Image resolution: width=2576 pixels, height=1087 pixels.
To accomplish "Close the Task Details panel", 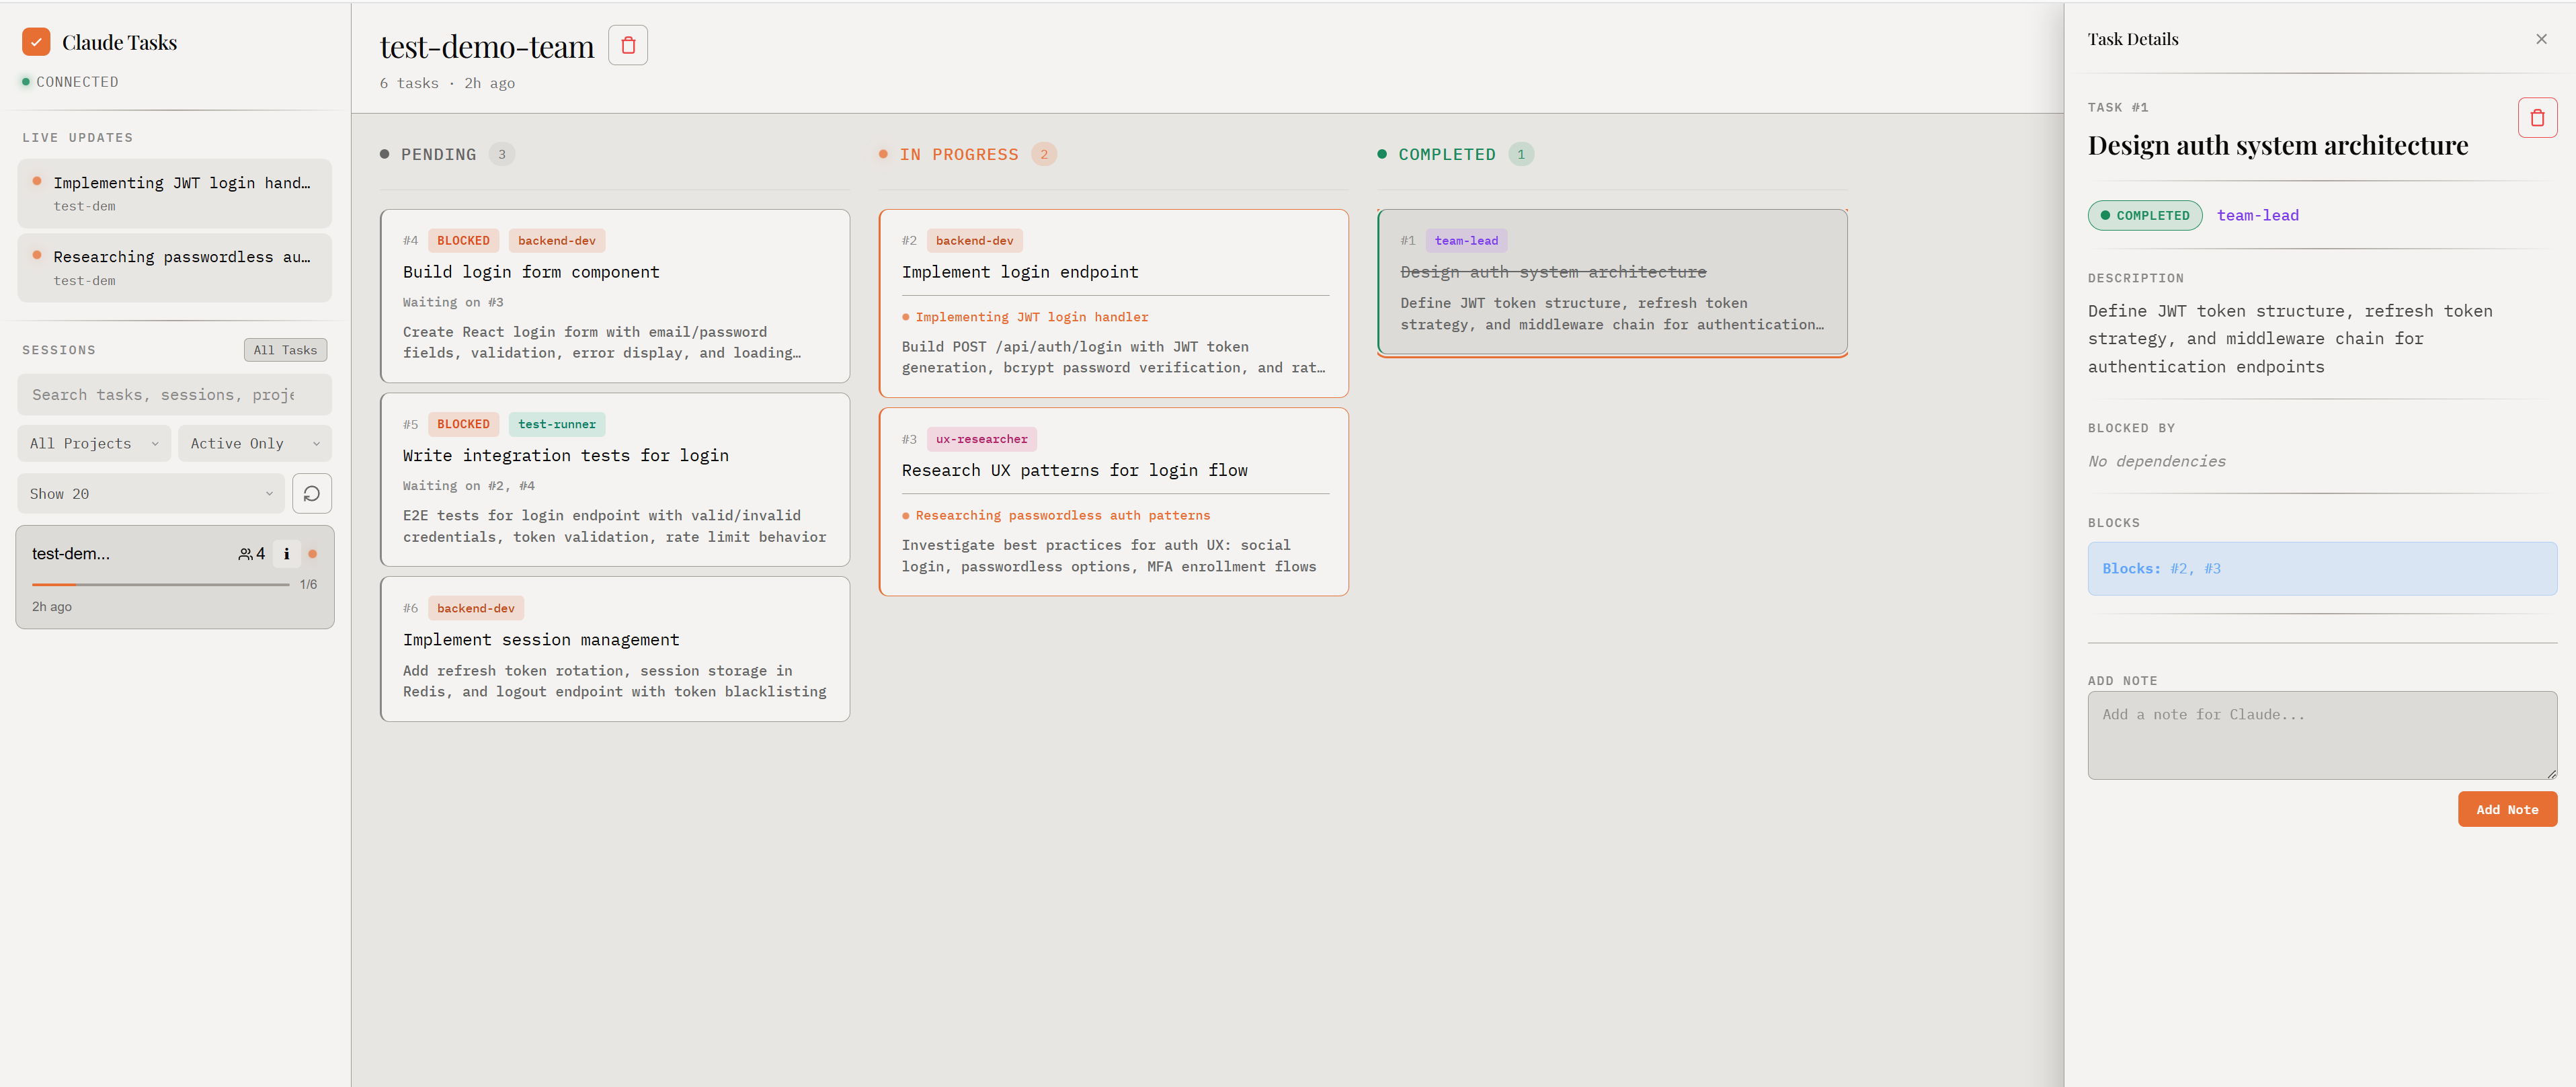I will [2541, 39].
